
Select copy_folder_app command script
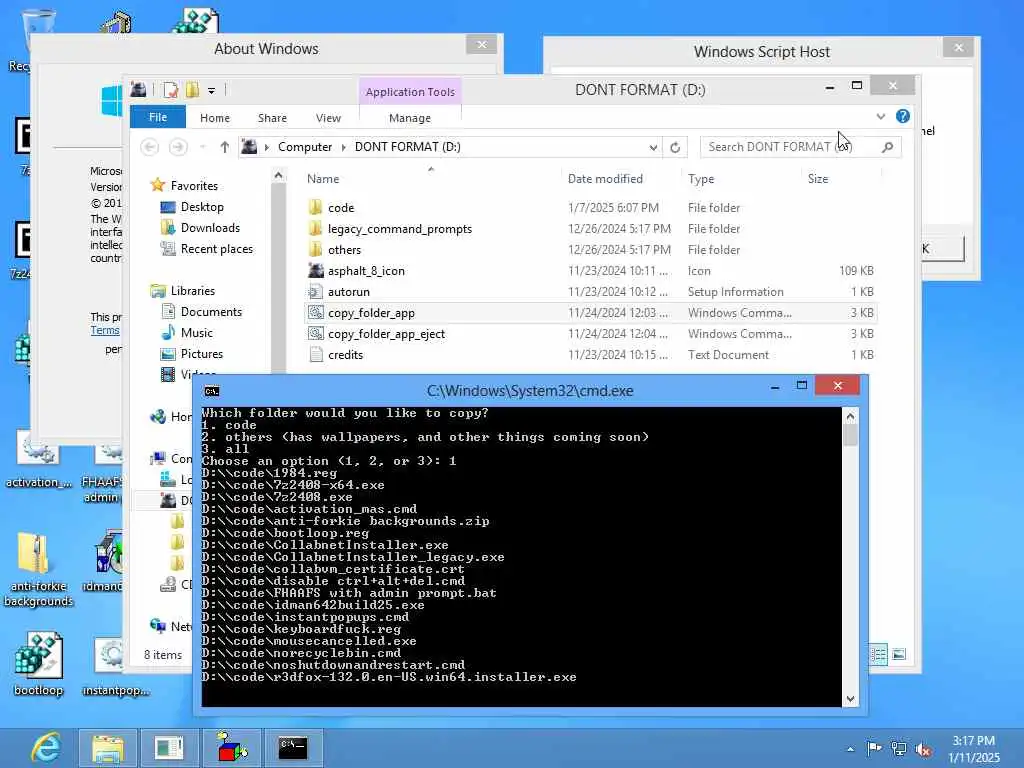(591, 313)
